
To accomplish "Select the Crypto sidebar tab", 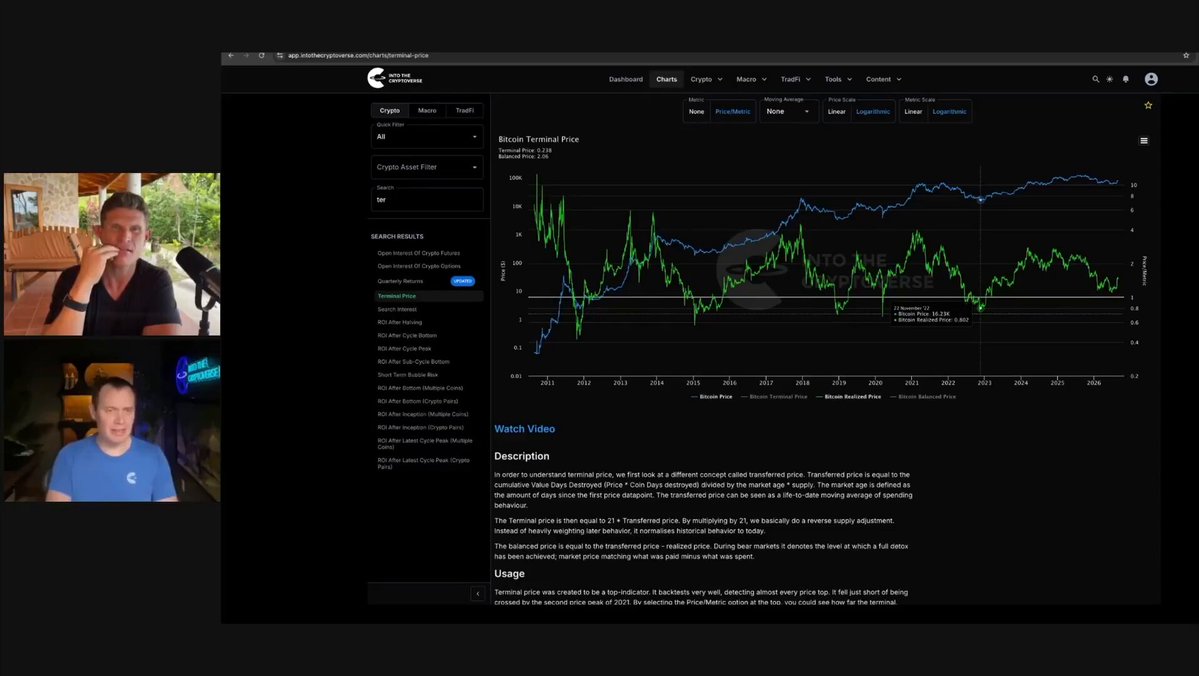I will (x=389, y=110).
